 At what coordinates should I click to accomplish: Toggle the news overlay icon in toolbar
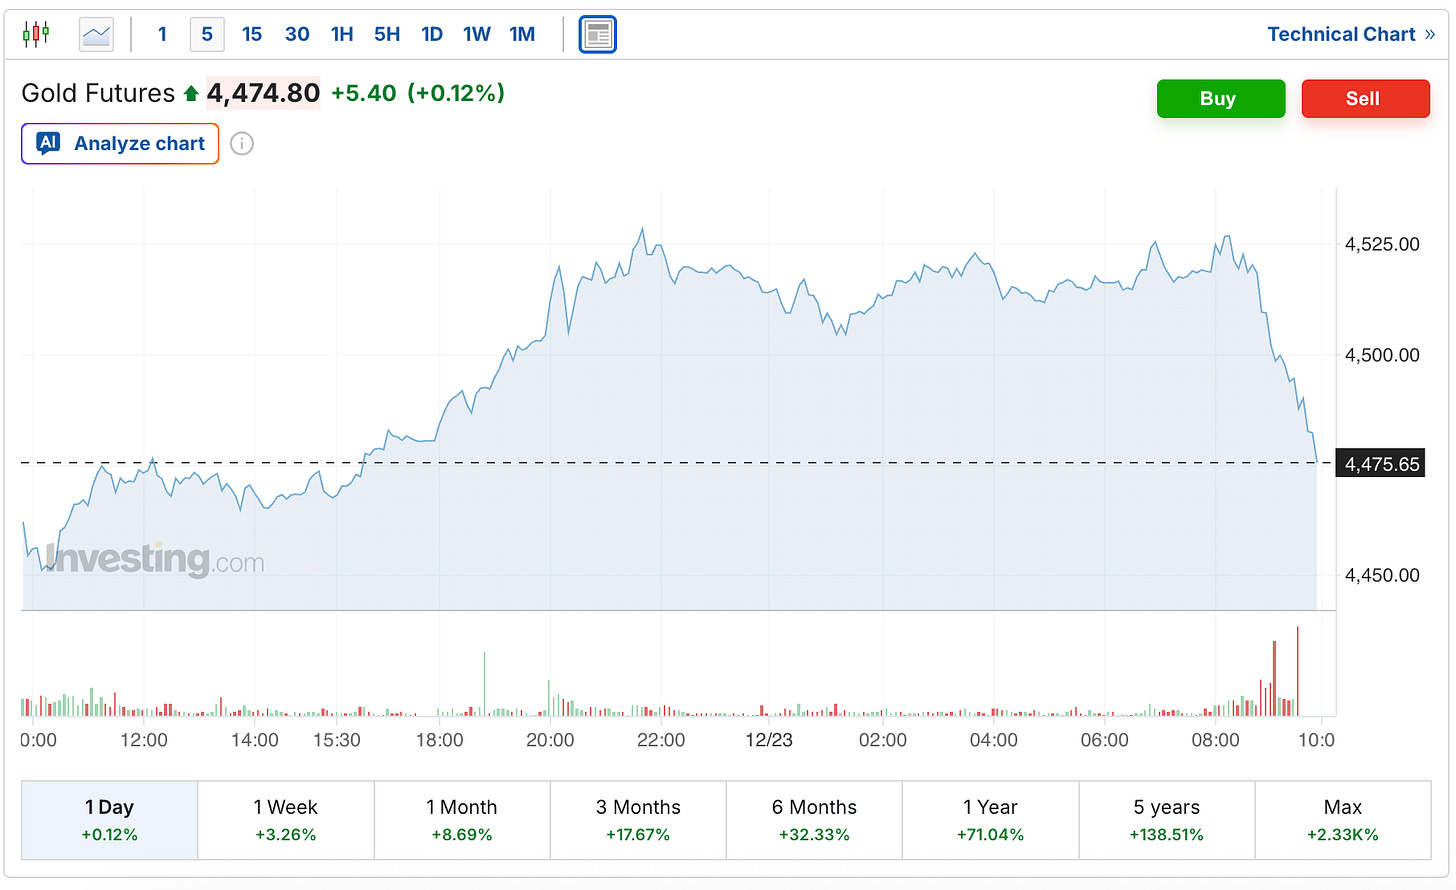[x=598, y=35]
